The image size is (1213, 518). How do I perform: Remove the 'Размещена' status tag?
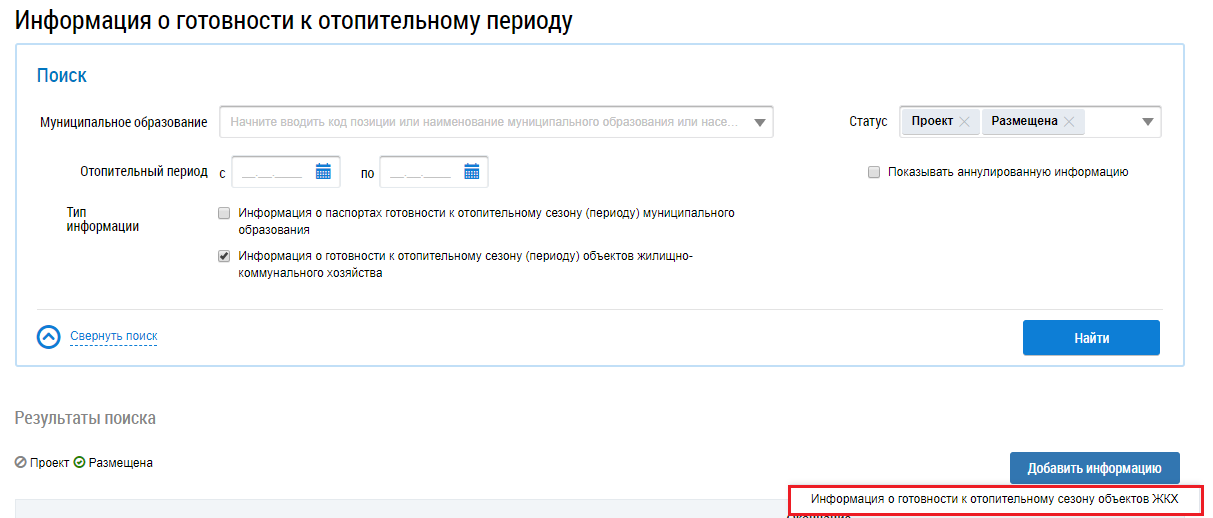[1068, 121]
